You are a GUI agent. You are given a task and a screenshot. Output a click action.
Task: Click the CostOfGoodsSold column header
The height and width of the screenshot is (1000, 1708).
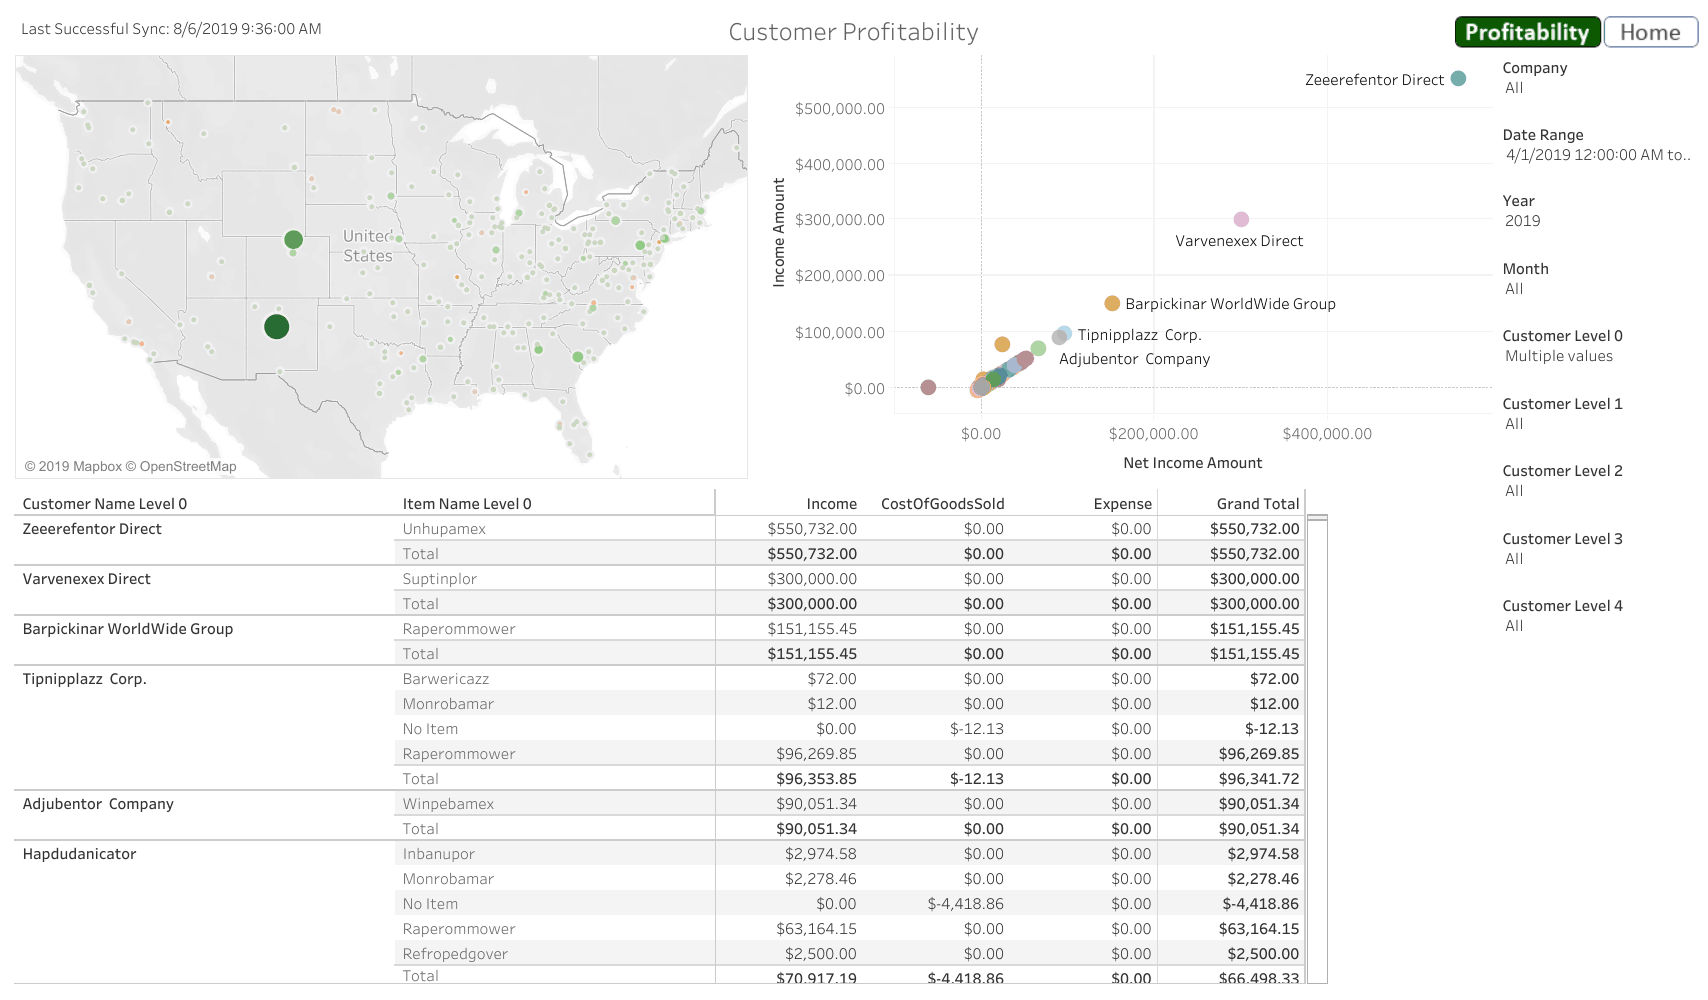(x=942, y=504)
